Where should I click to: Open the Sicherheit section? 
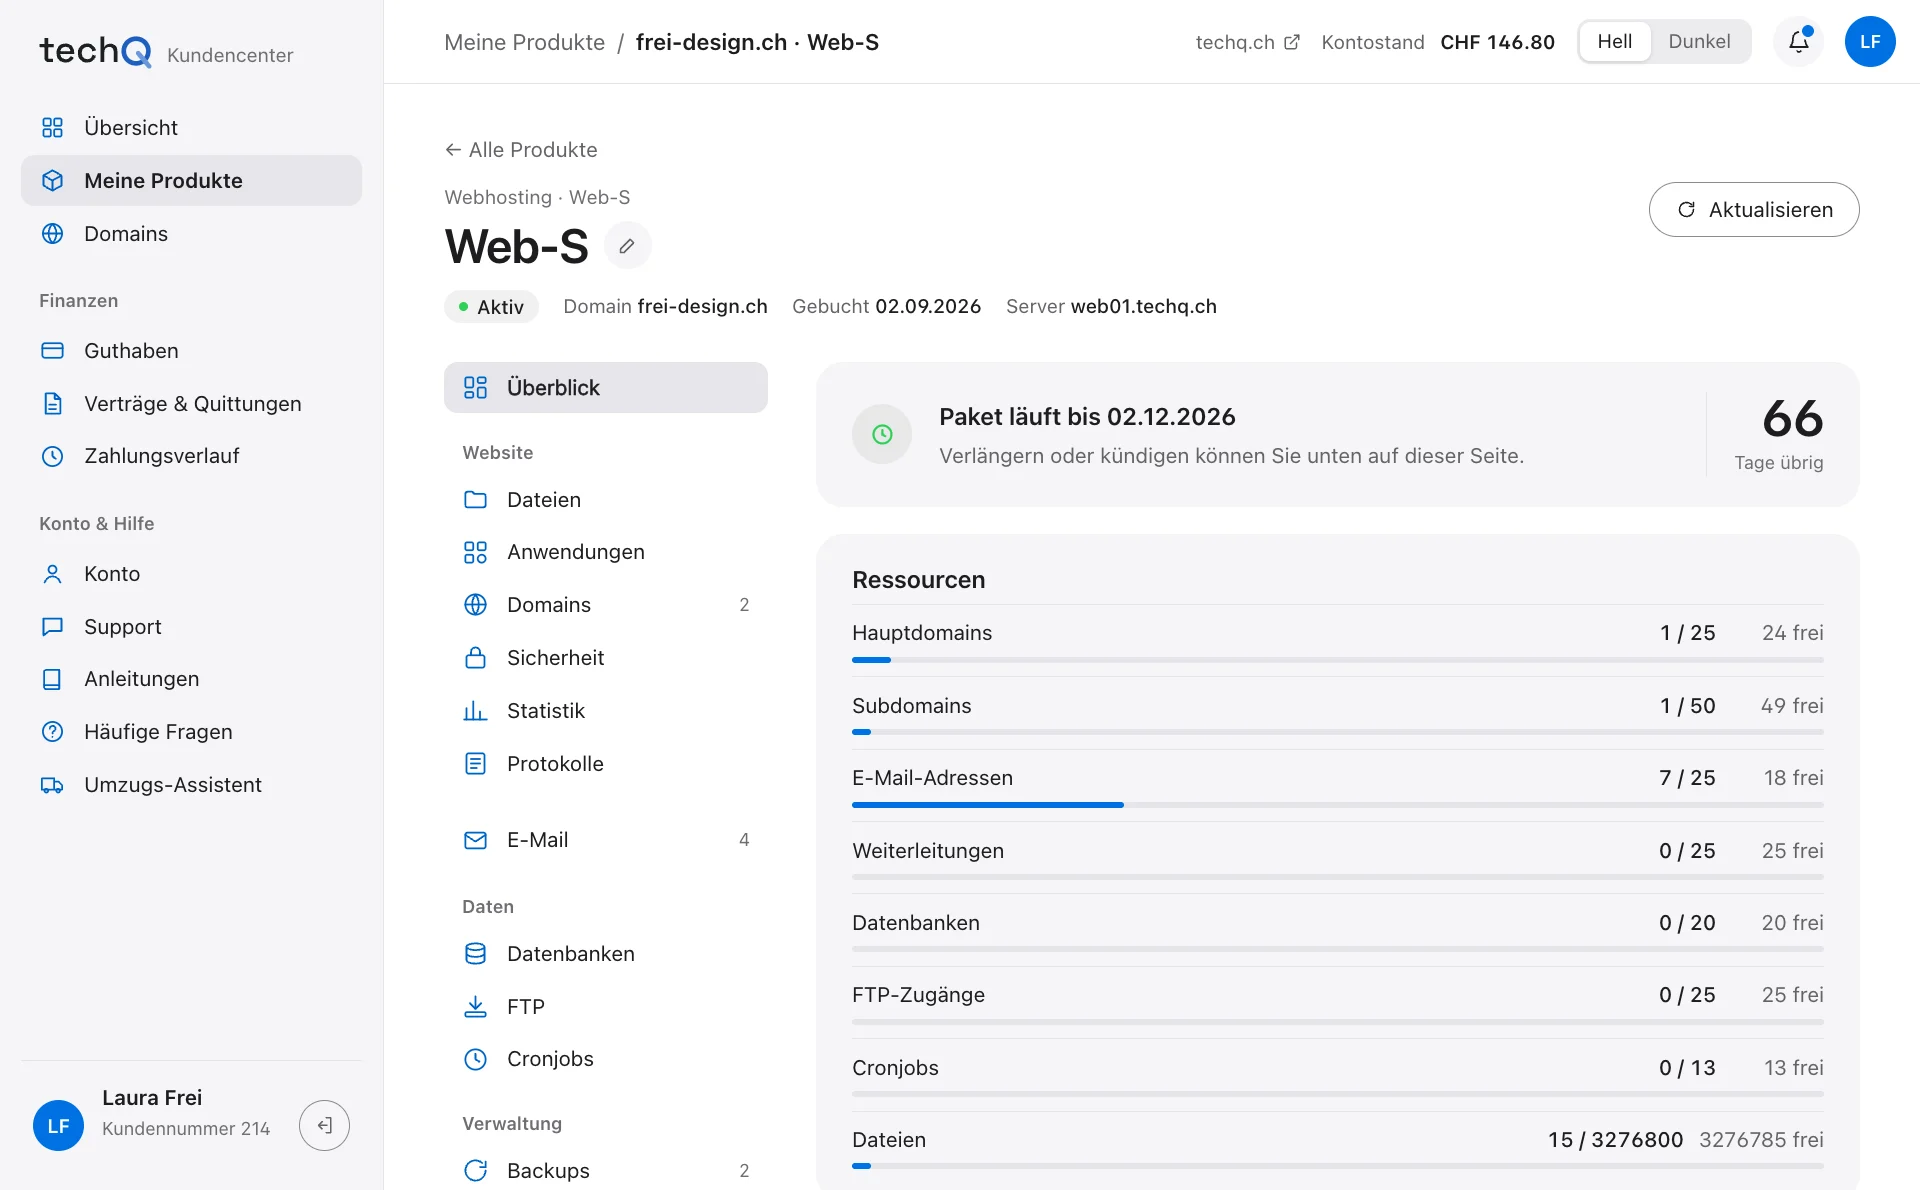[x=605, y=658]
